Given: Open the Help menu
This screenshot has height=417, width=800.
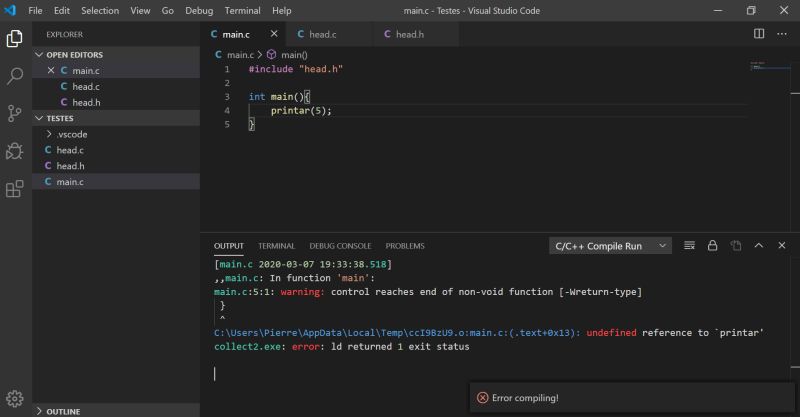Looking at the screenshot, I should click(281, 10).
